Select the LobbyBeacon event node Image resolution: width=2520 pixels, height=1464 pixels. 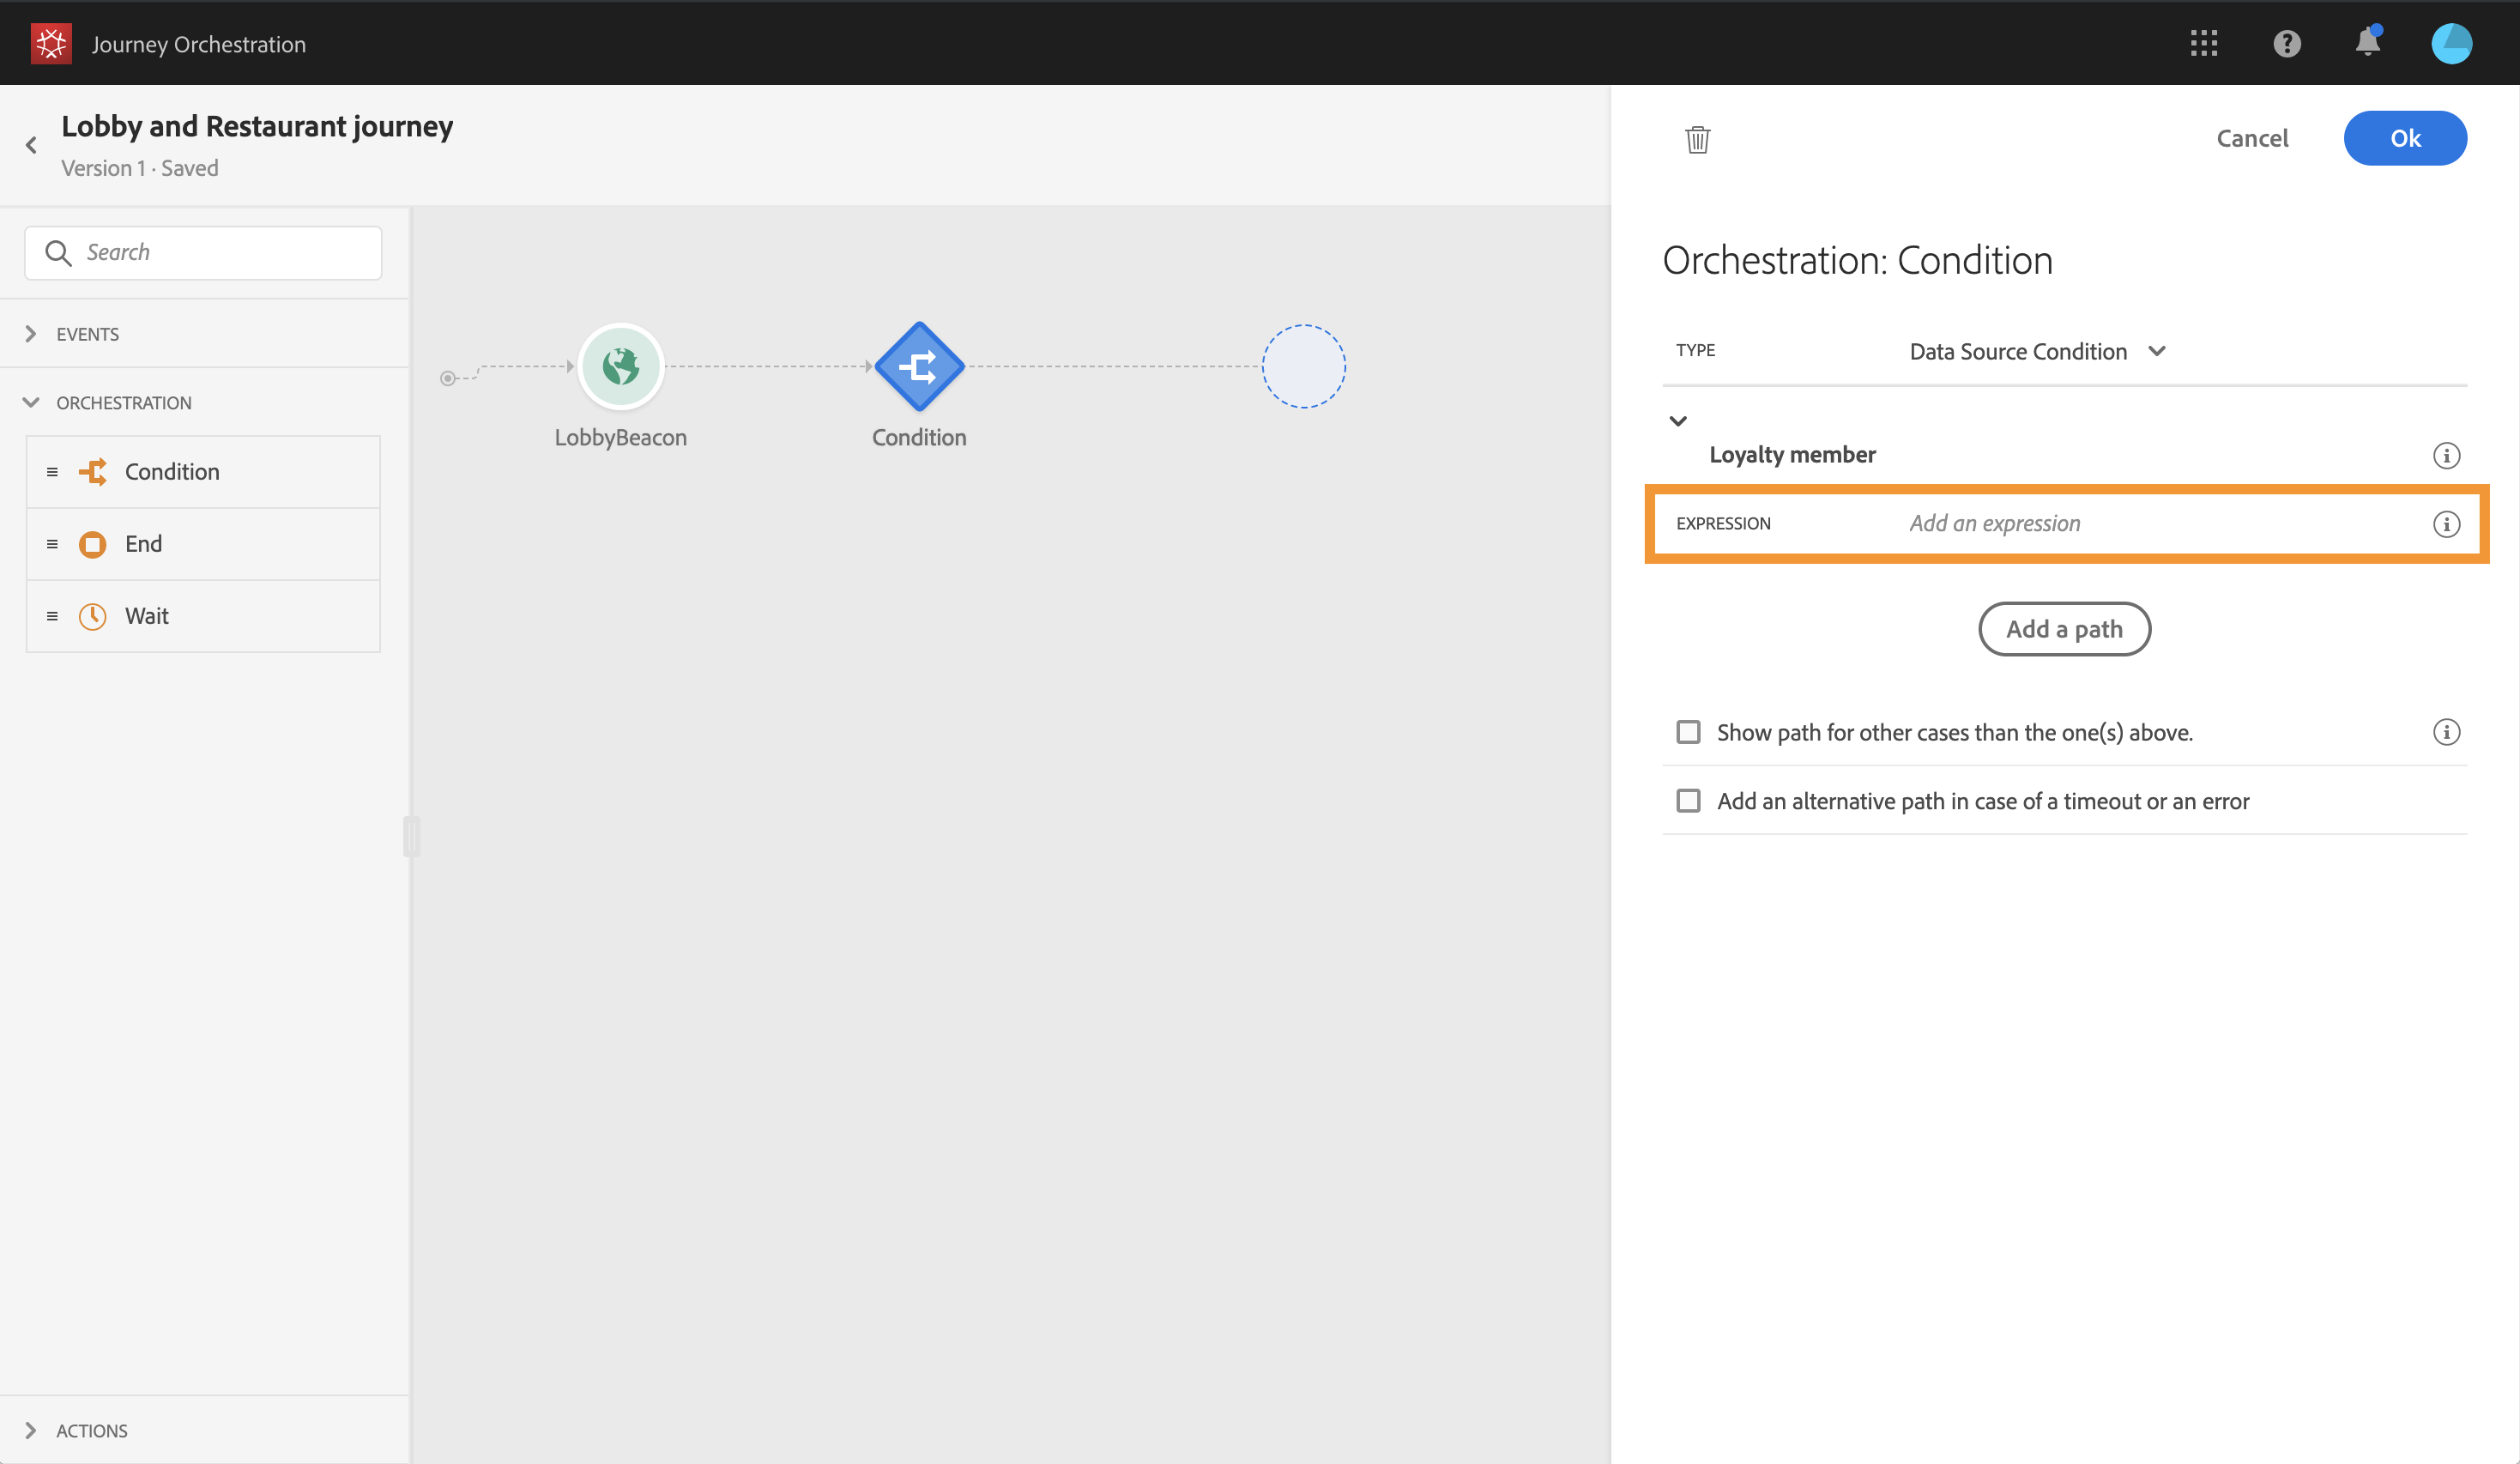point(620,367)
